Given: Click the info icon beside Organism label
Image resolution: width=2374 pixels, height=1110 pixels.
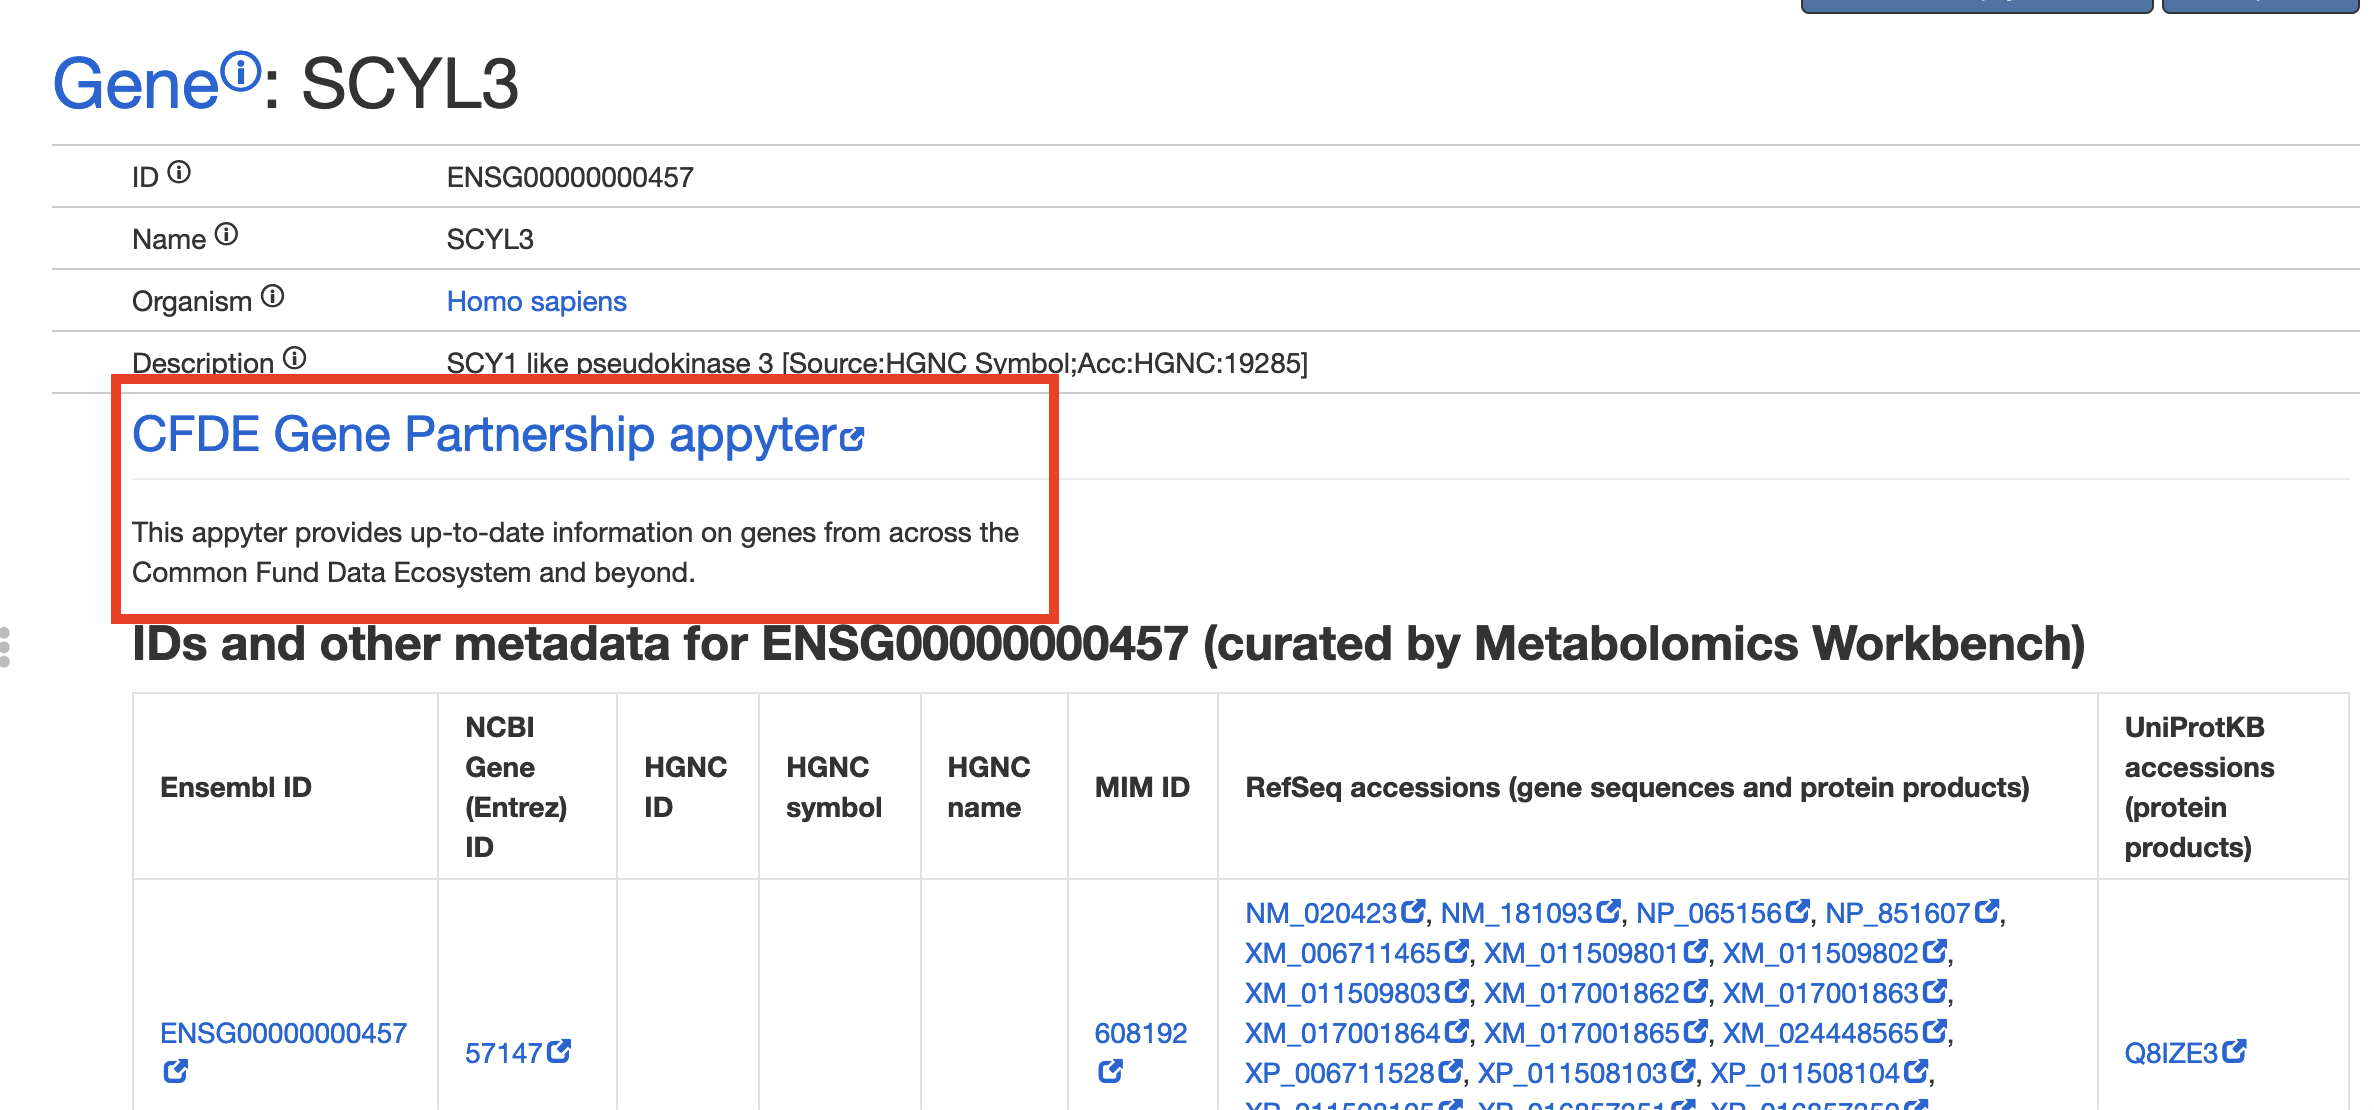Looking at the screenshot, I should (x=273, y=297).
